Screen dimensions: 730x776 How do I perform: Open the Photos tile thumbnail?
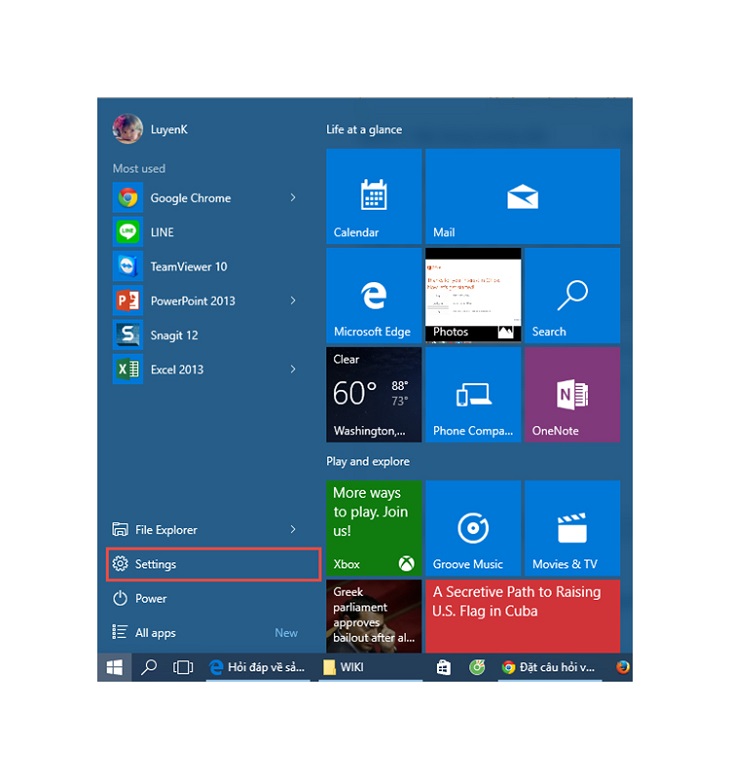tap(472, 295)
